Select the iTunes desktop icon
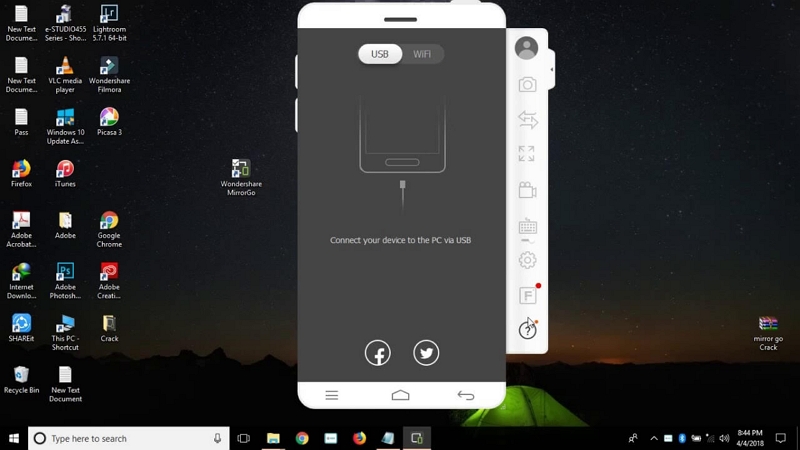This screenshot has width=800, height=450. (65, 173)
